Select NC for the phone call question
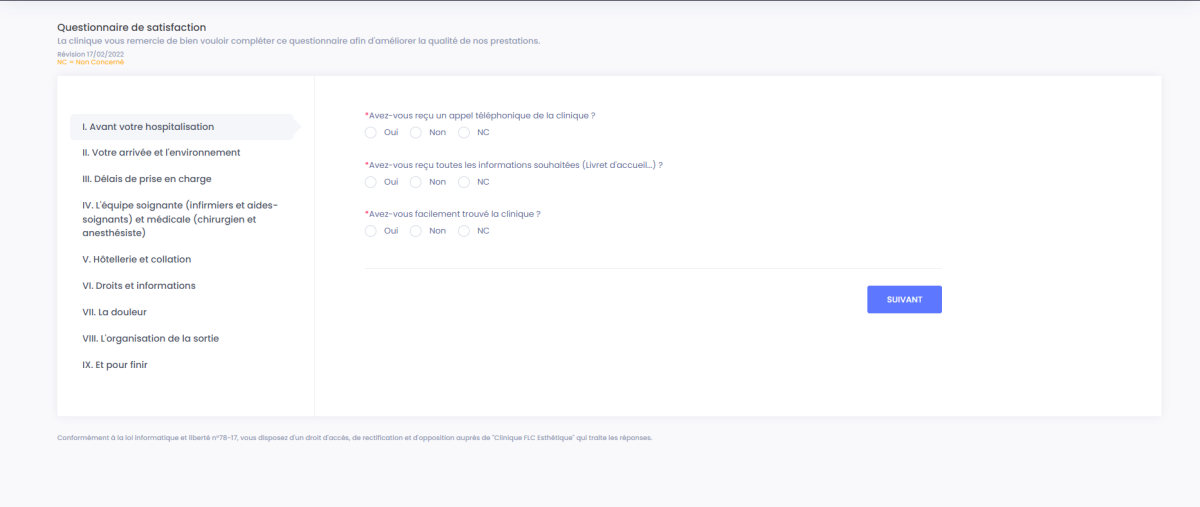1200x507 pixels. pyautogui.click(x=464, y=133)
